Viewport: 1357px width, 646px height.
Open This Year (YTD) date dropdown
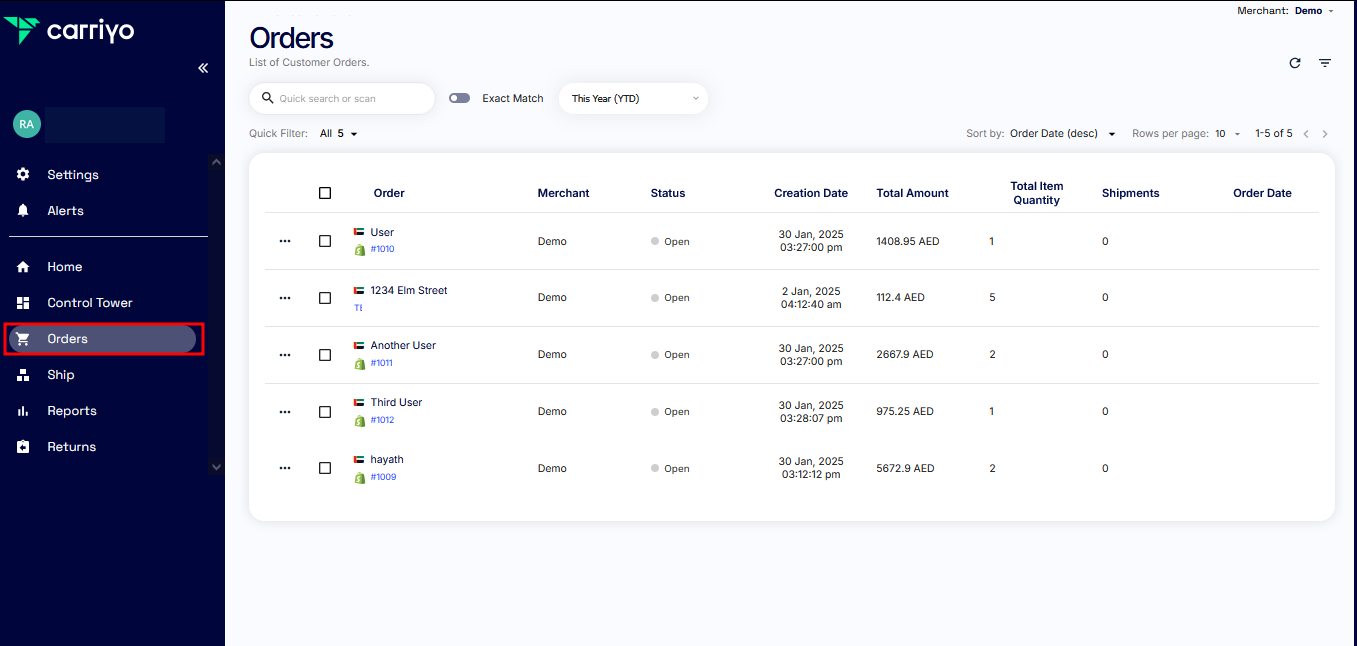click(x=633, y=99)
